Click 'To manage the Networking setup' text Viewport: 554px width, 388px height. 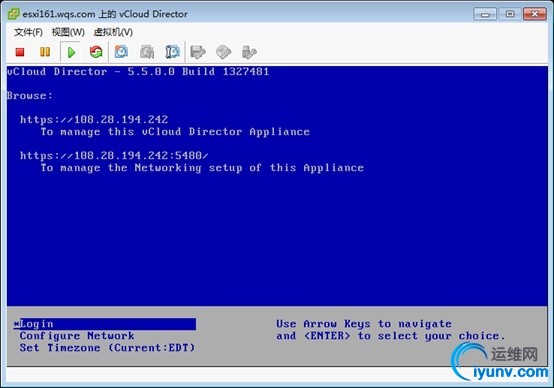202,168
